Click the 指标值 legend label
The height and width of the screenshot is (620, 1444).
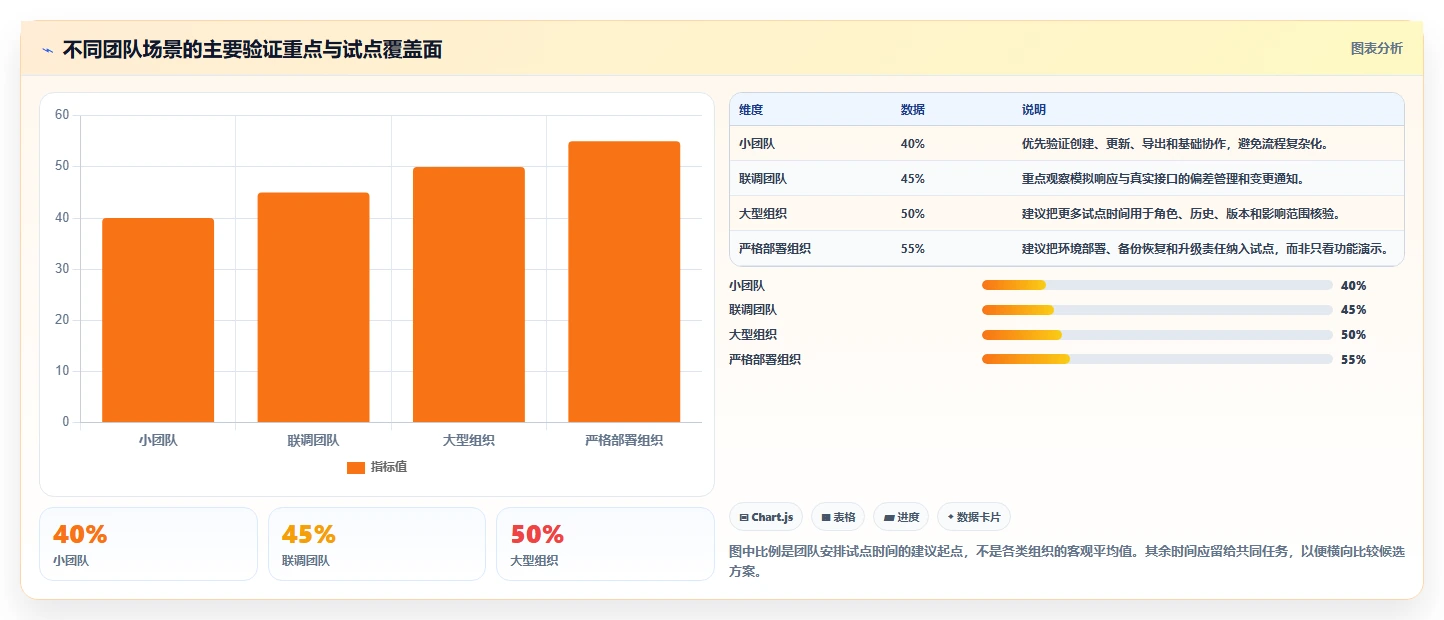(x=389, y=467)
